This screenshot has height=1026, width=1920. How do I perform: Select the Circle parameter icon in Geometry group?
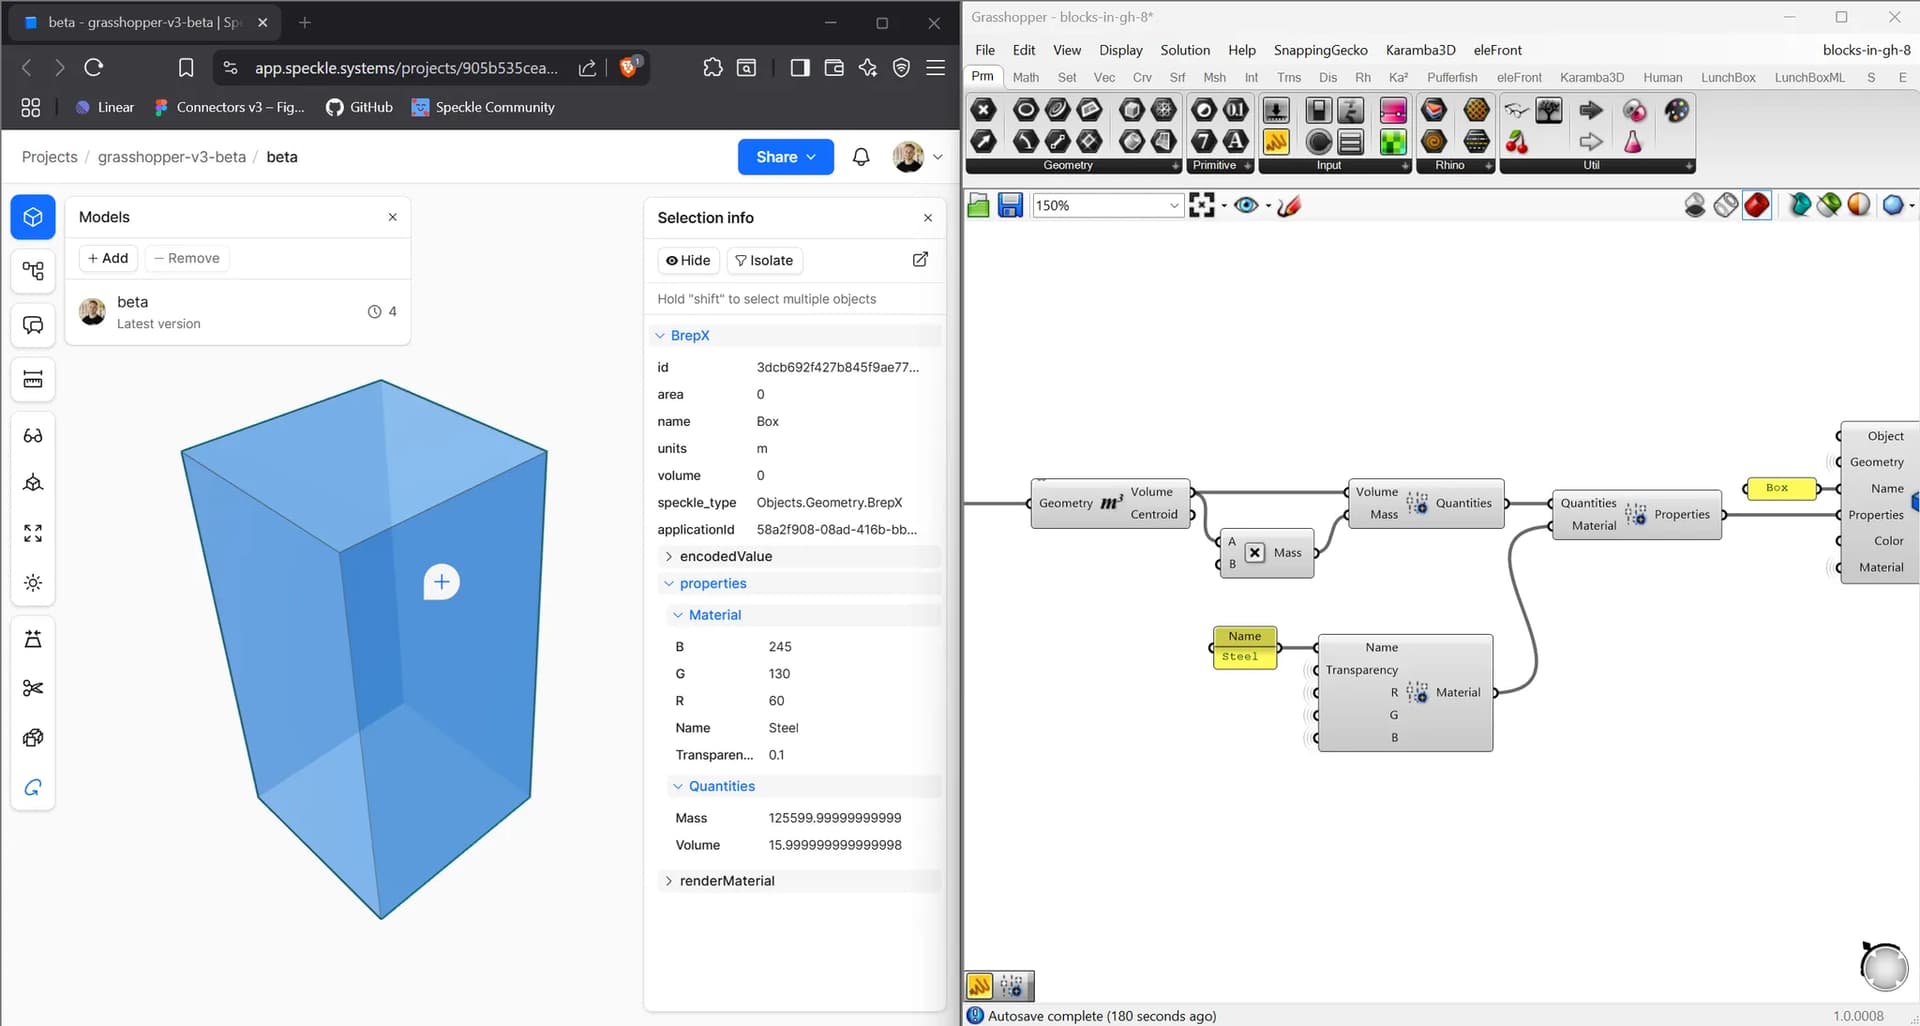1025,110
